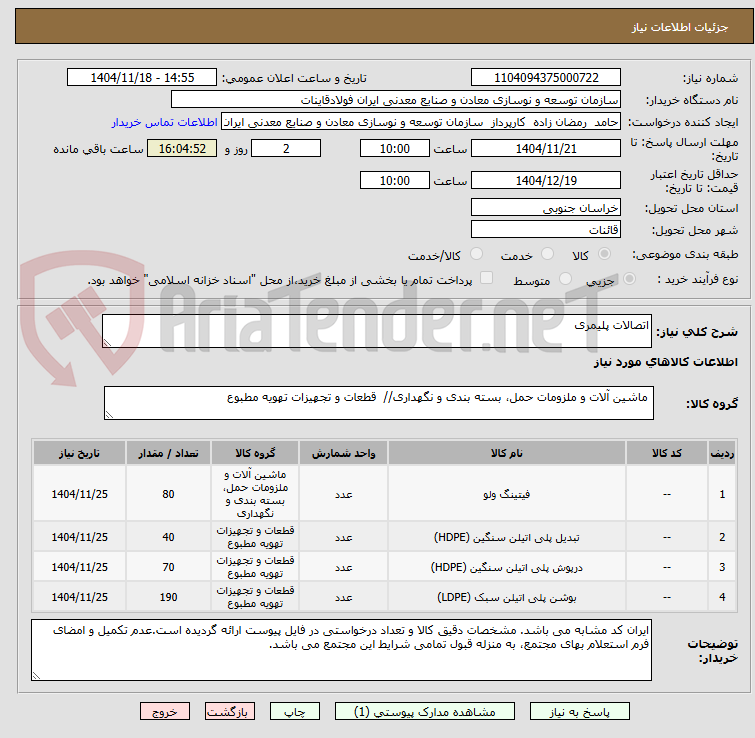Screen dimensions: 755x738
Task: Click the ردیف column header
Action: coord(722,453)
